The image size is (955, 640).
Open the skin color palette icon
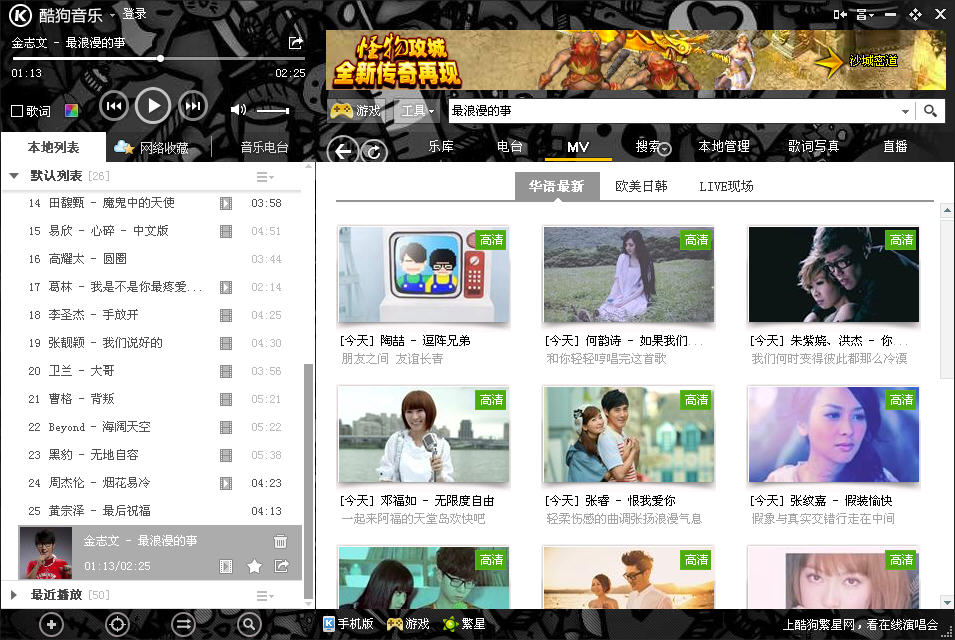tap(71, 111)
